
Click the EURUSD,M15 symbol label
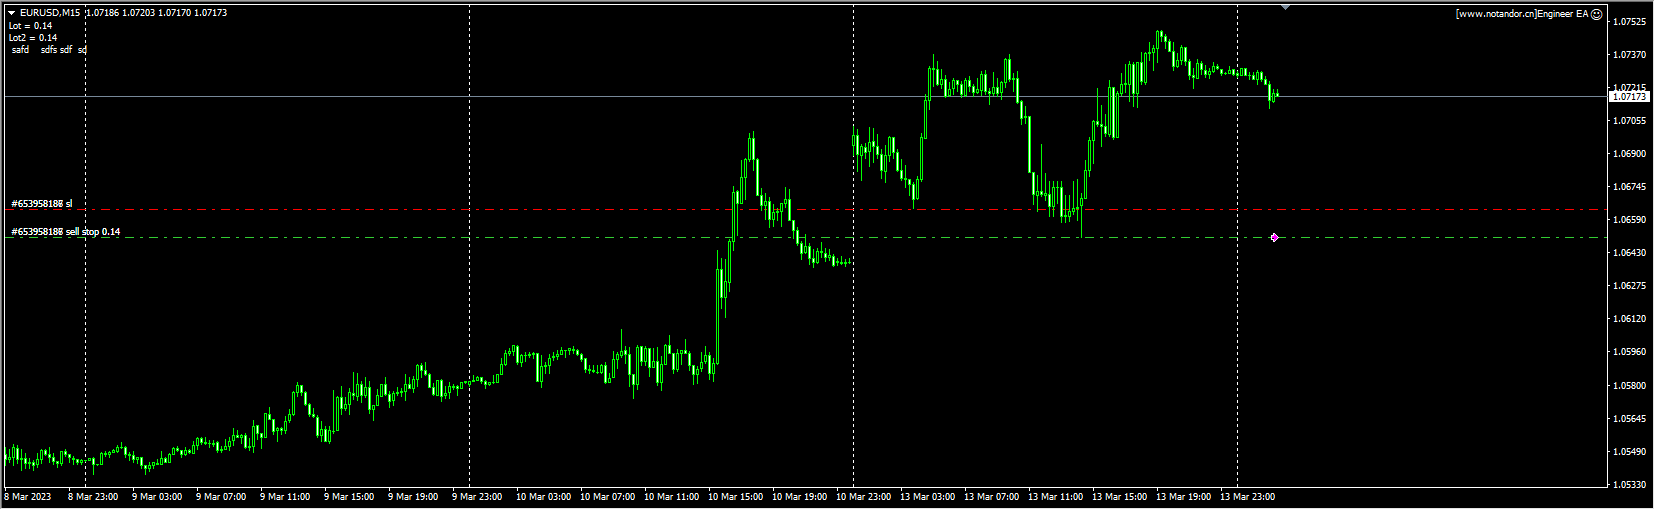[50, 13]
